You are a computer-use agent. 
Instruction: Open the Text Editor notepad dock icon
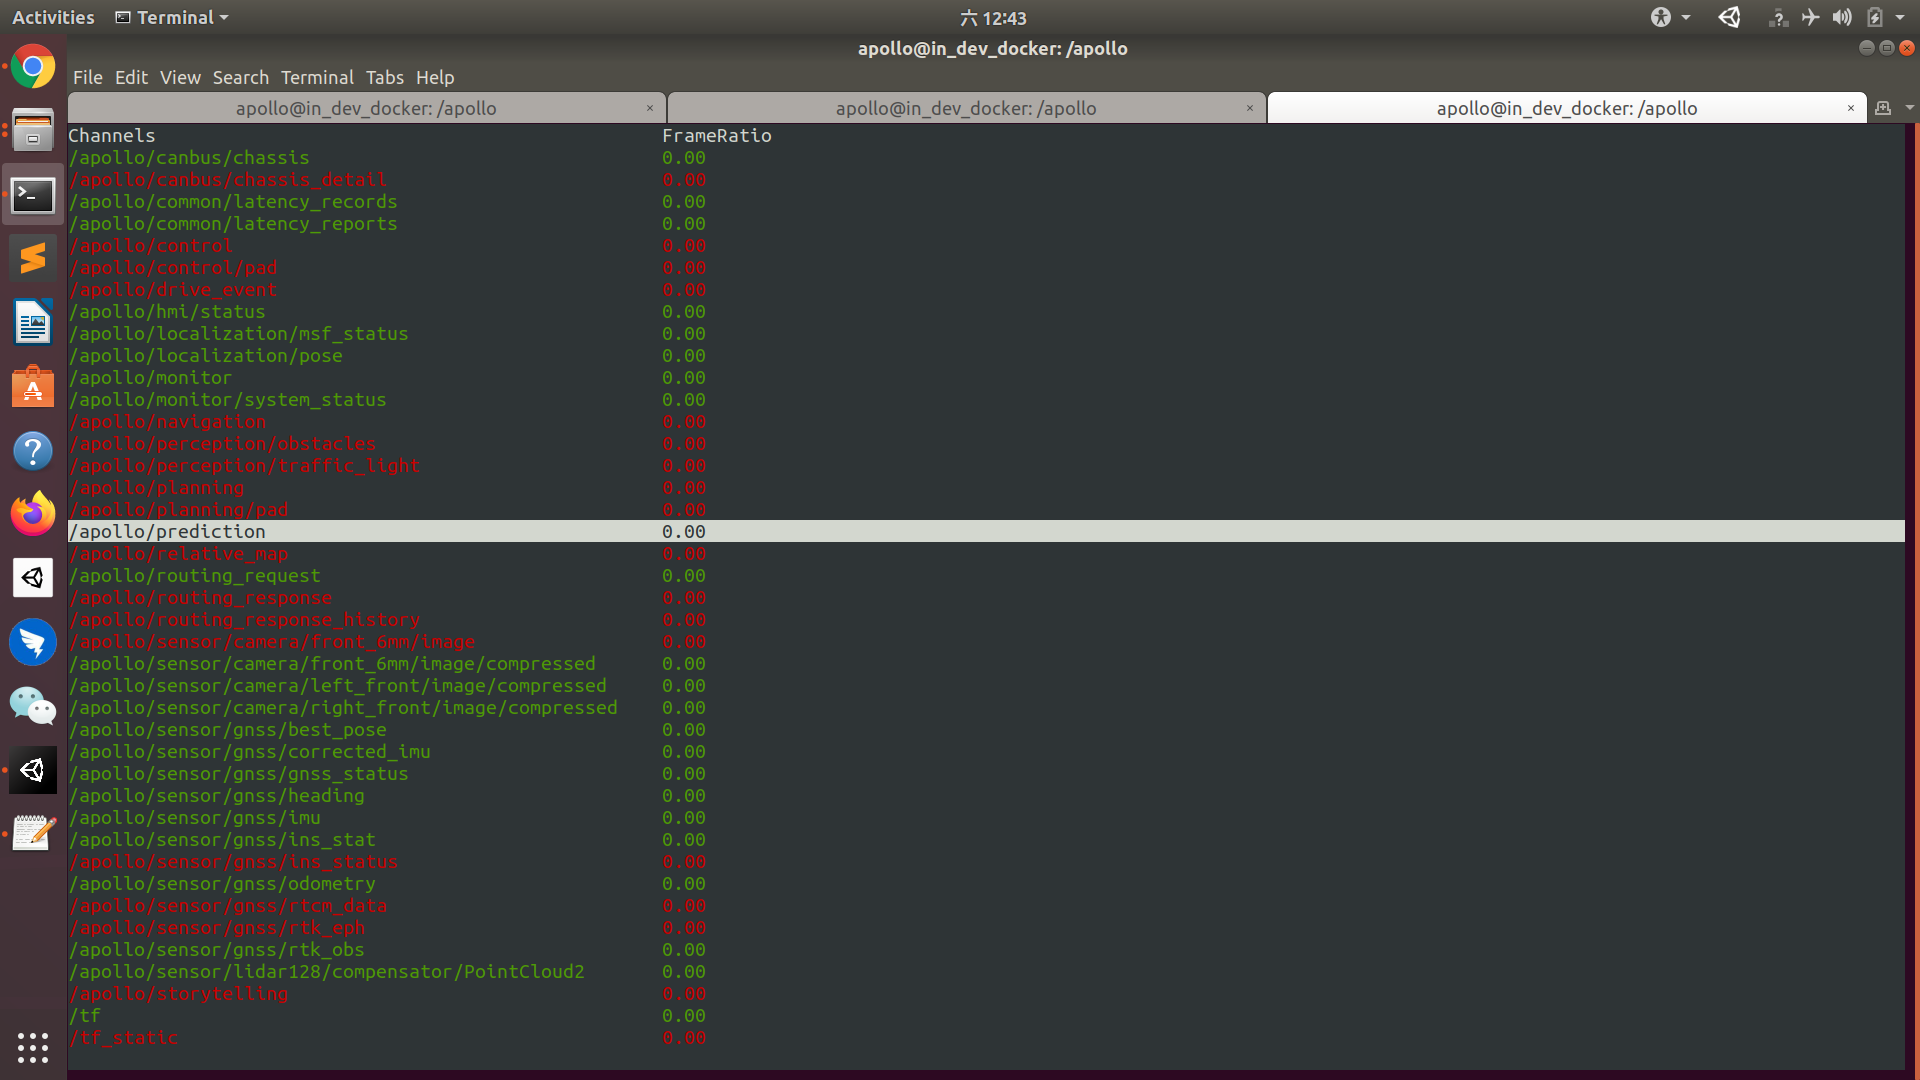tap(33, 833)
